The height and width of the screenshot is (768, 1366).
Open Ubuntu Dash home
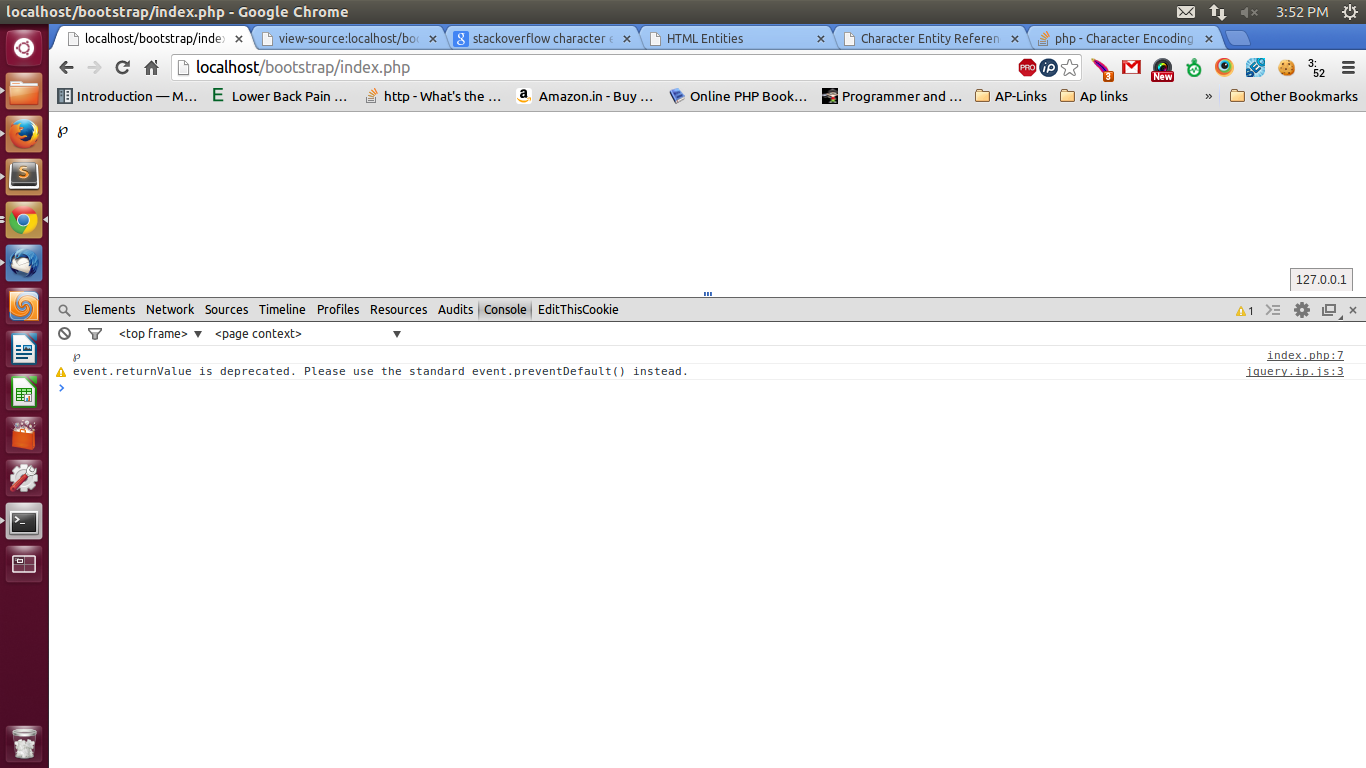[x=24, y=48]
